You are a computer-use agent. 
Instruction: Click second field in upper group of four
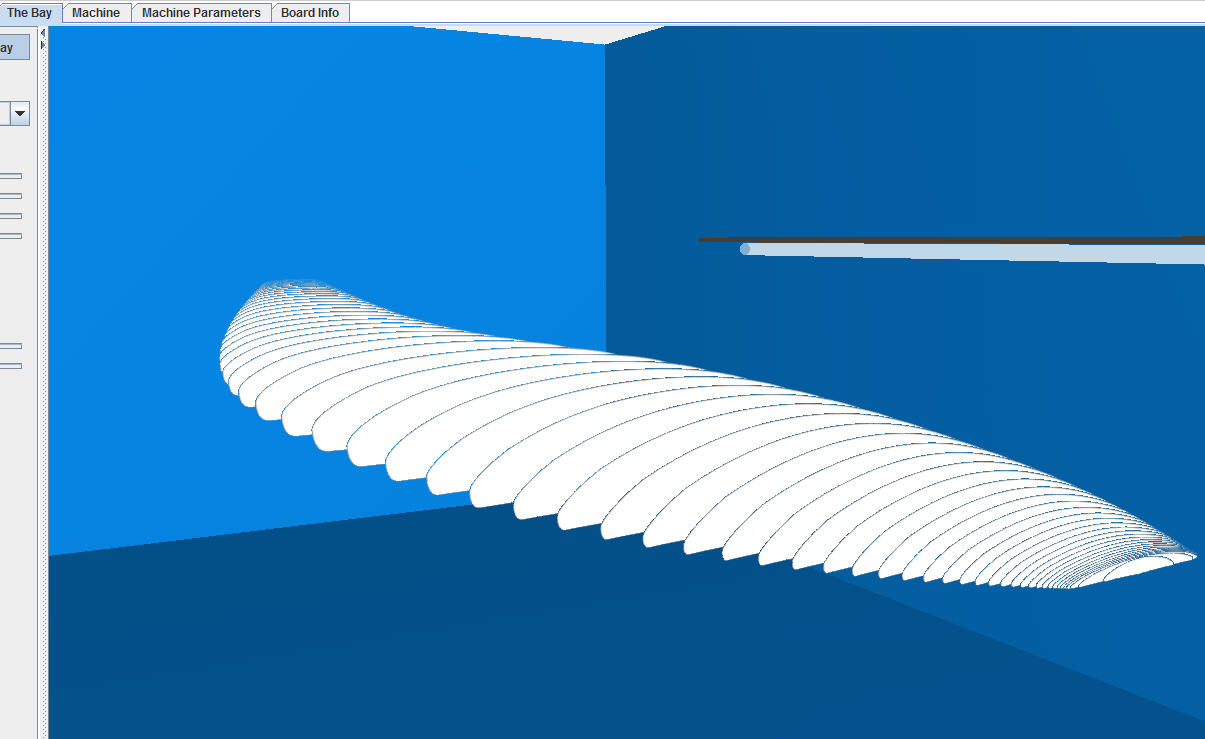pyautogui.click(x=11, y=196)
